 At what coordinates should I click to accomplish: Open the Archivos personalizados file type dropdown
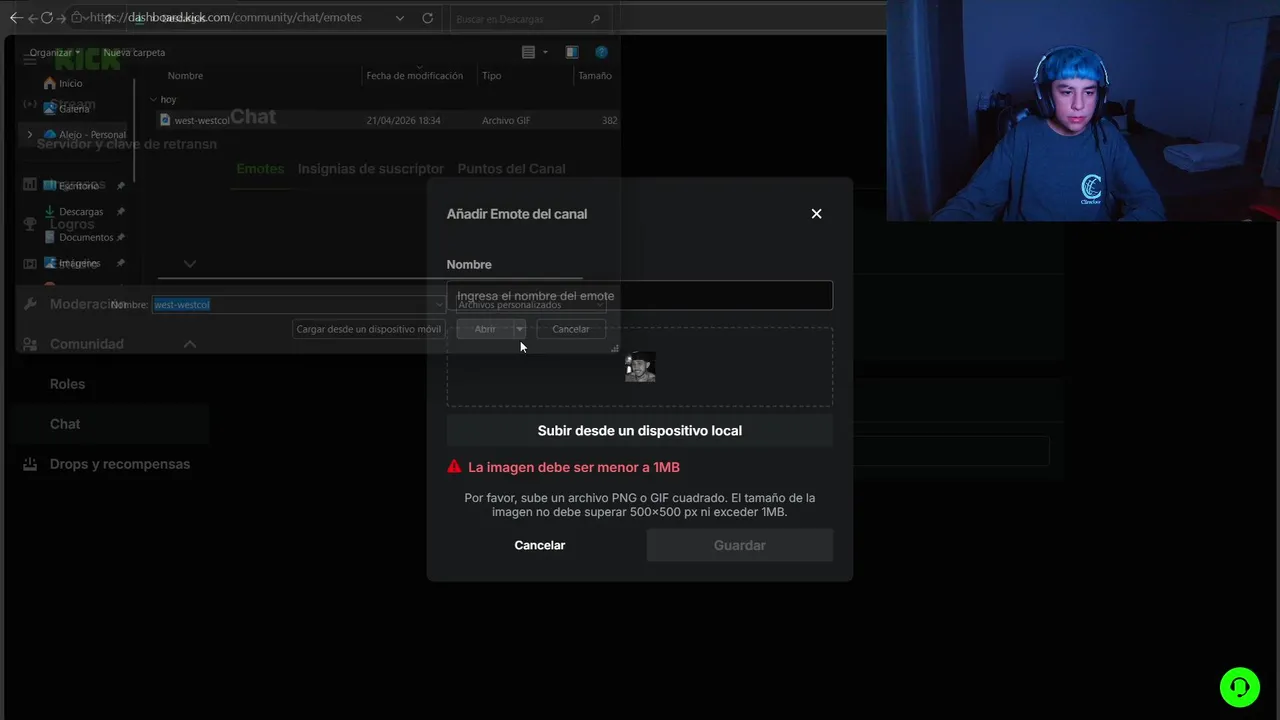coord(531,305)
